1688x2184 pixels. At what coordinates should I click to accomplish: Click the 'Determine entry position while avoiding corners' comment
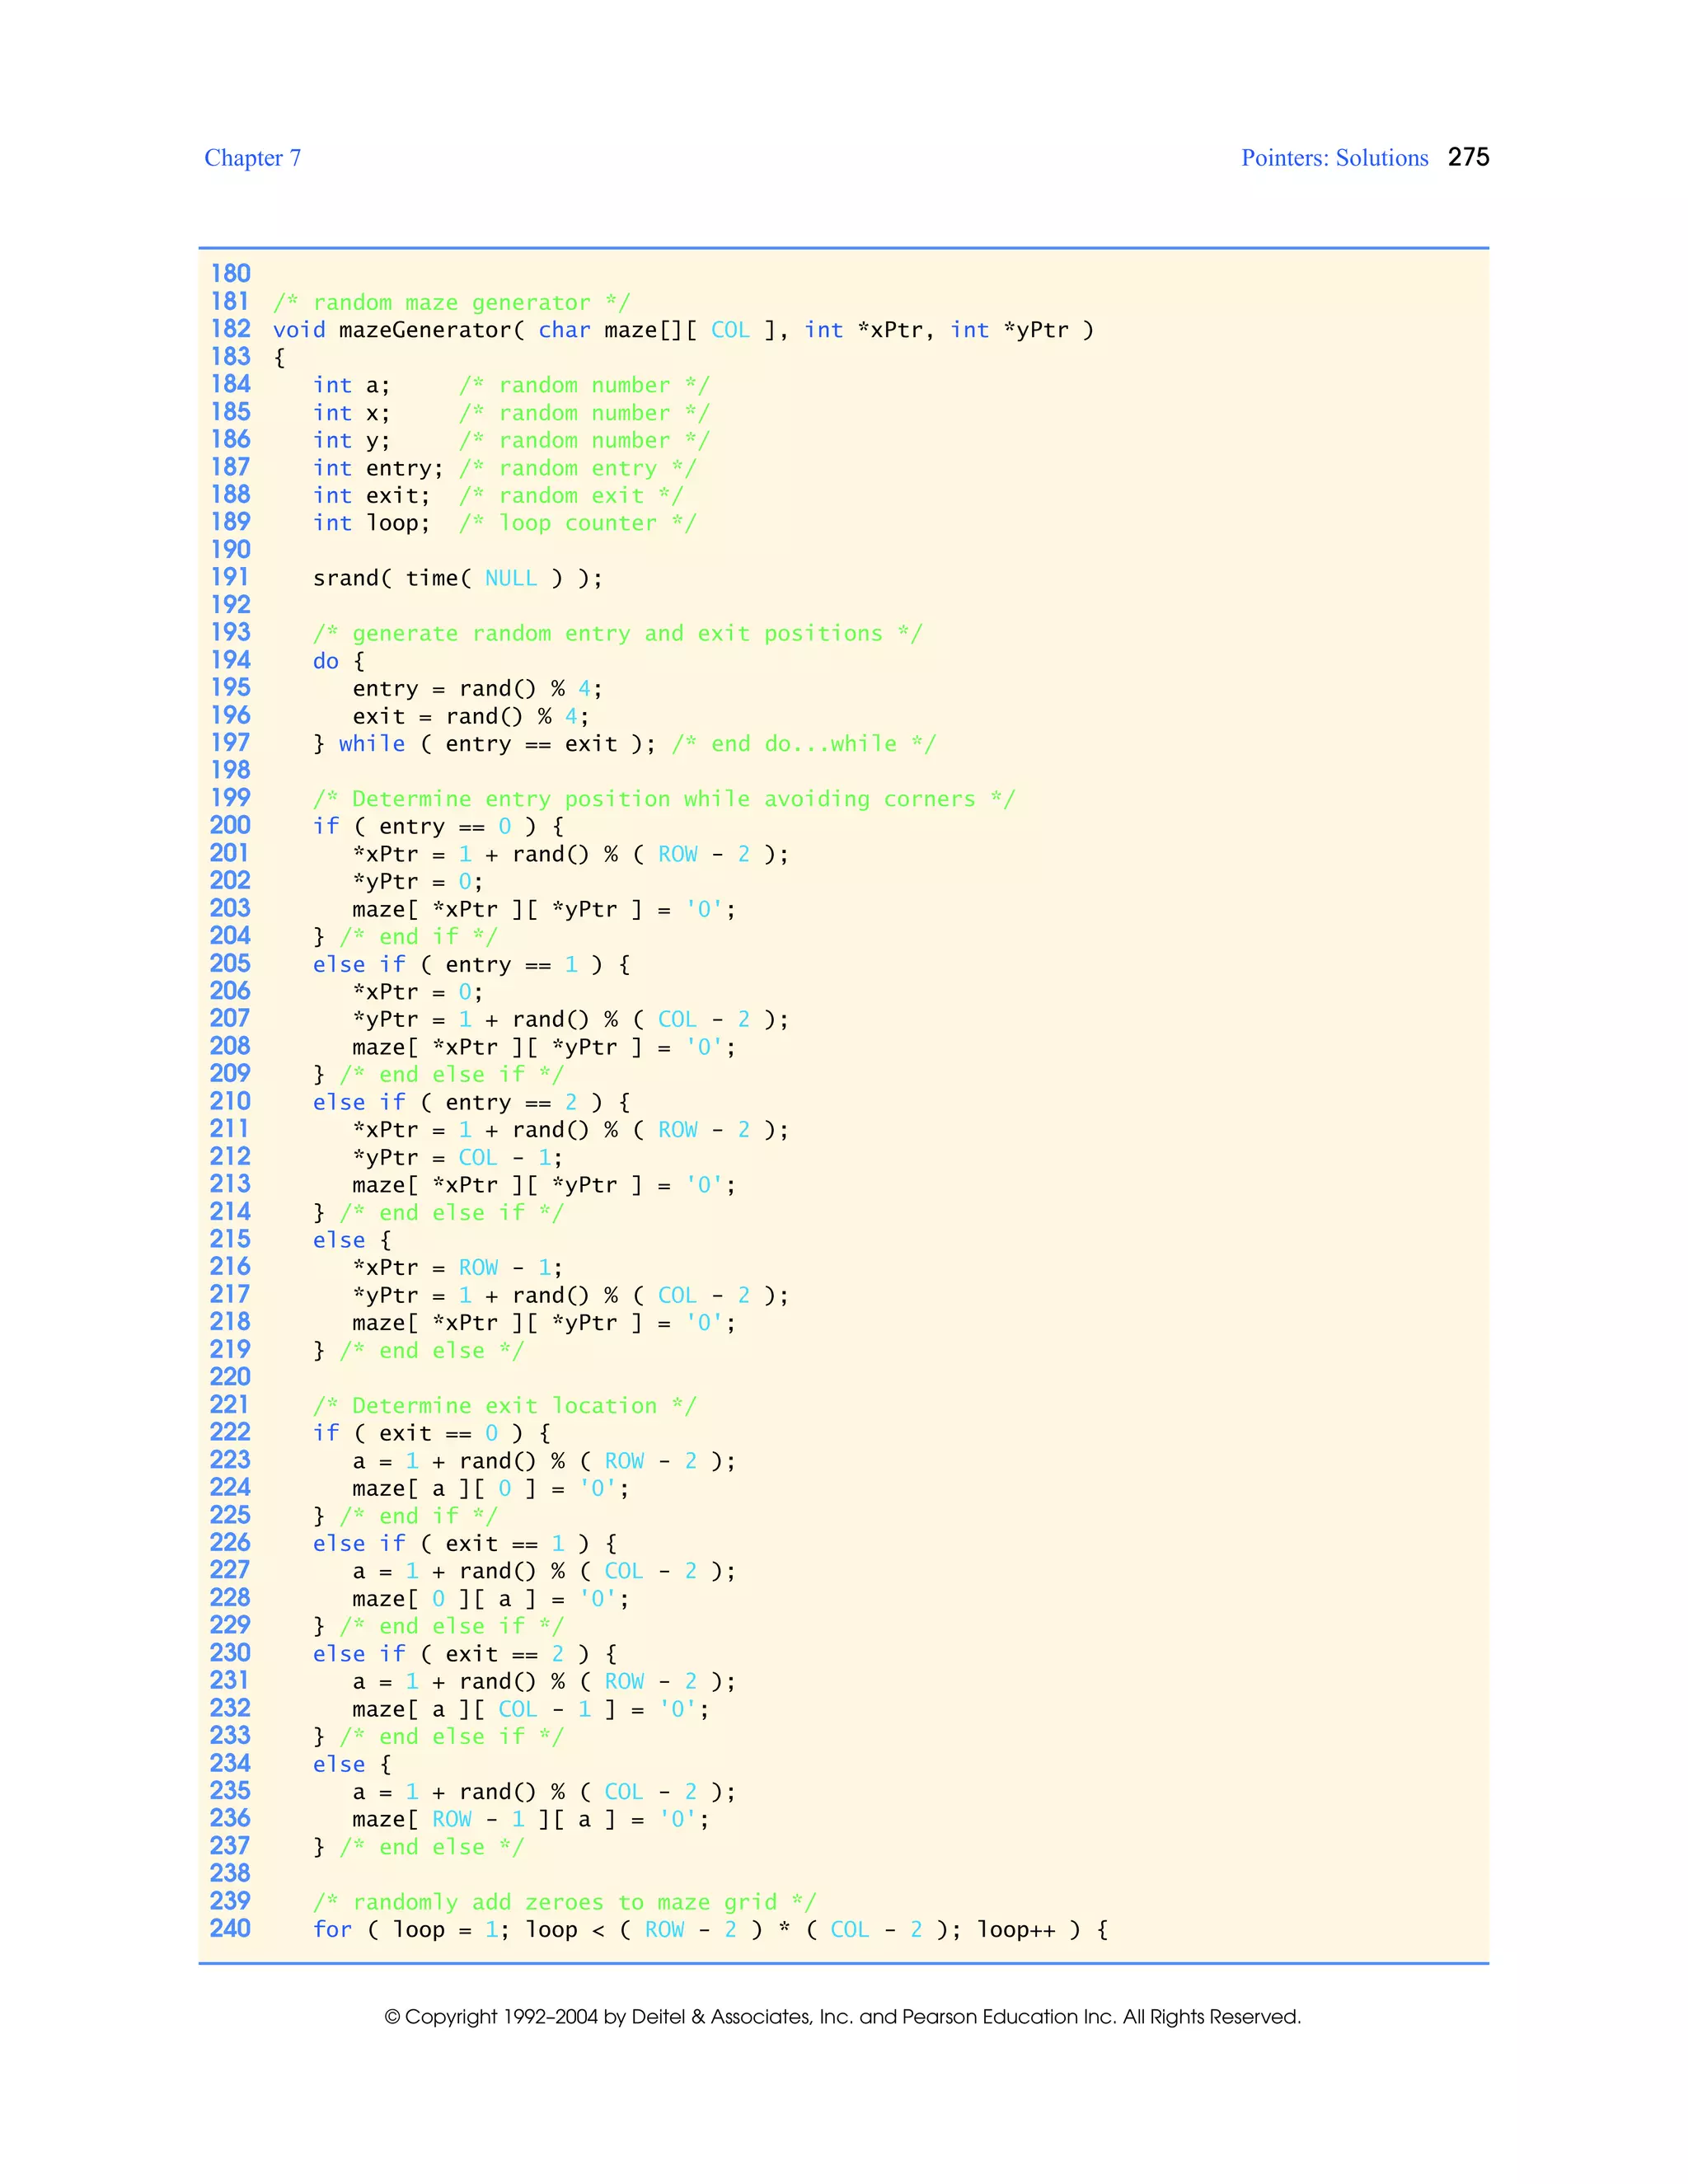tap(663, 799)
